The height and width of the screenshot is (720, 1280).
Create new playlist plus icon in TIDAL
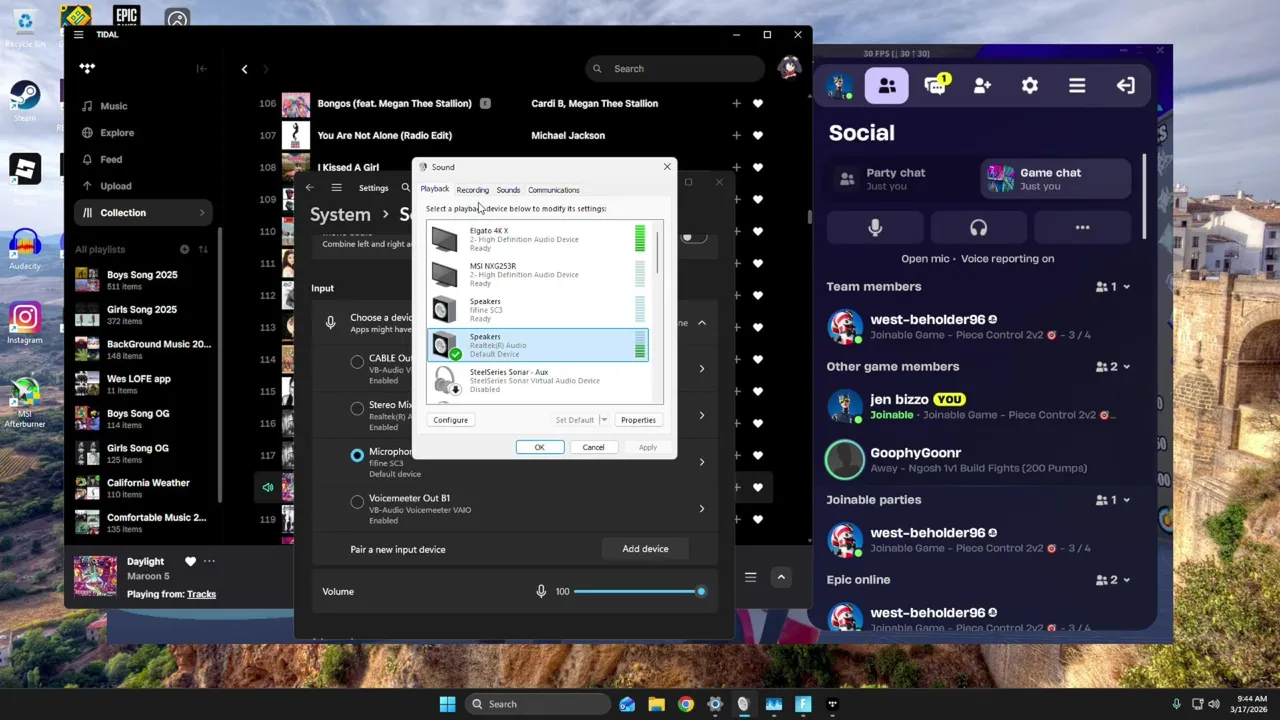[184, 249]
